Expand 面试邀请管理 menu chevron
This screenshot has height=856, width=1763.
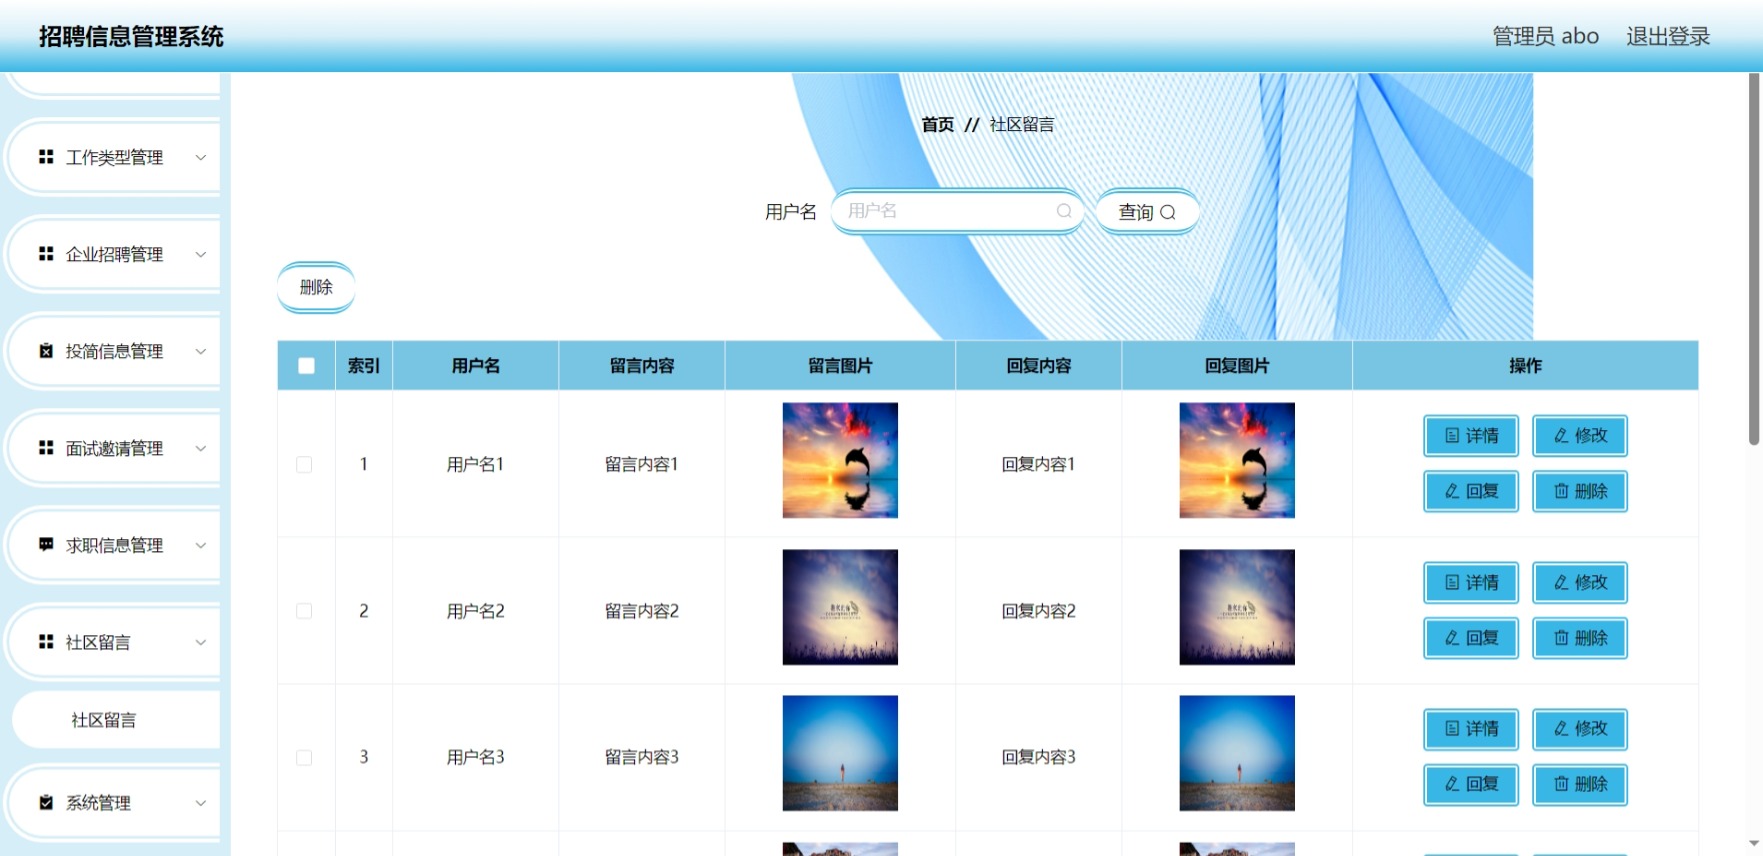point(201,448)
